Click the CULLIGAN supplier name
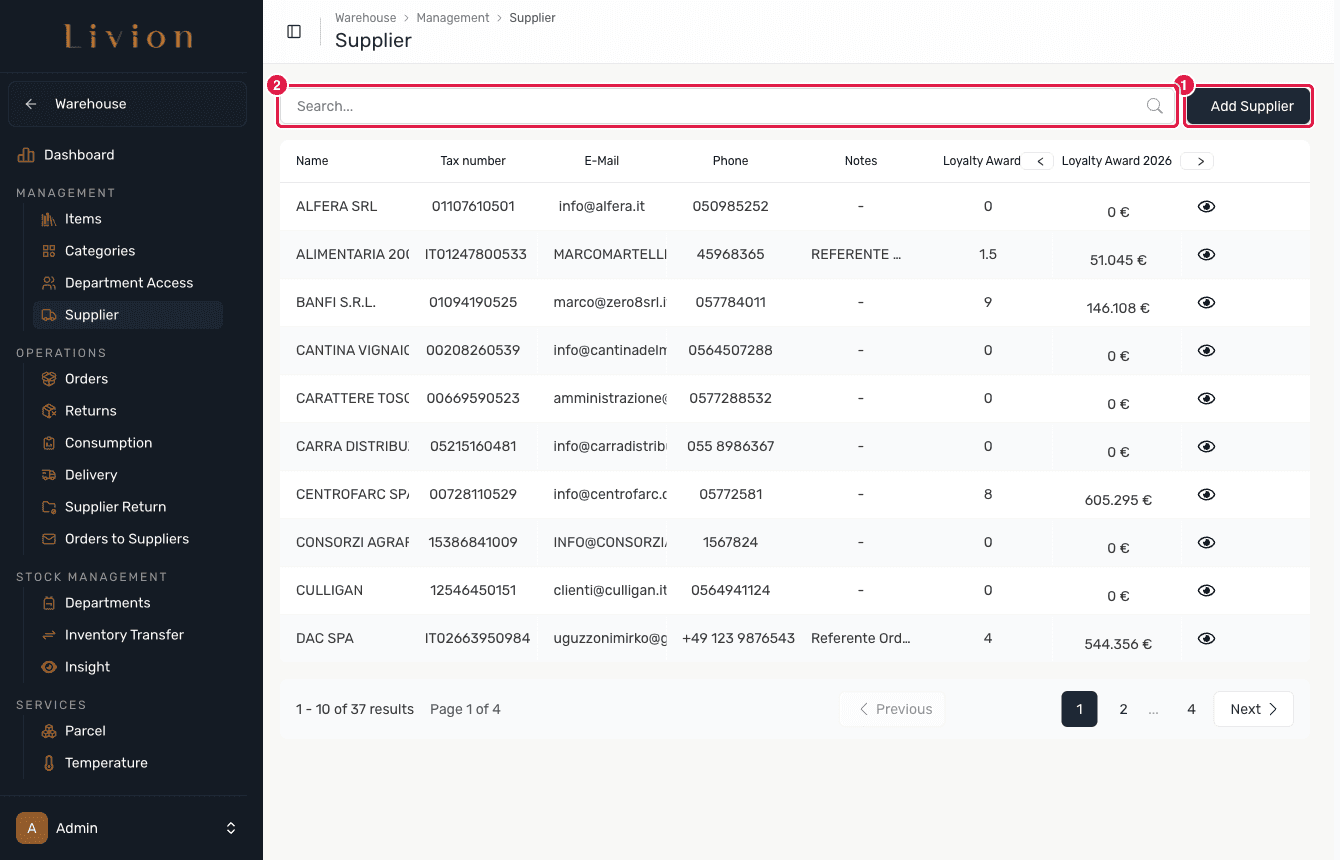1340x860 pixels. click(329, 590)
